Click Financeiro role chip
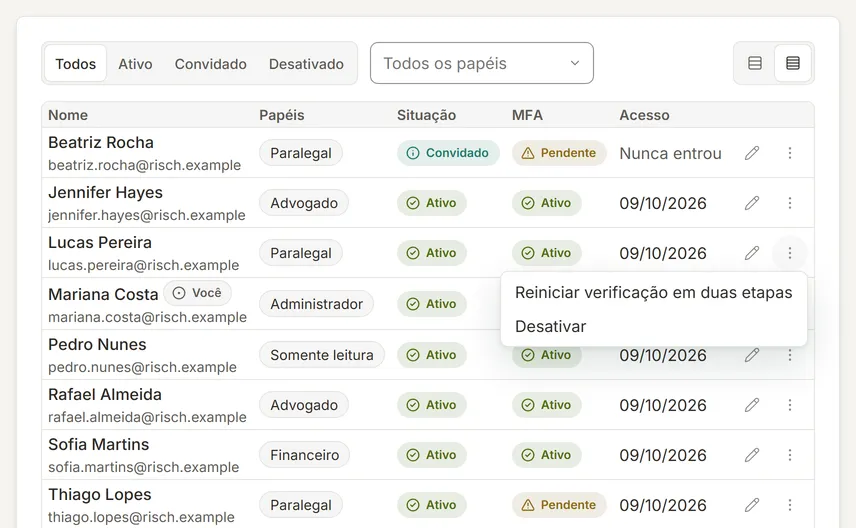Viewport: 856px width, 528px height. [x=305, y=455]
